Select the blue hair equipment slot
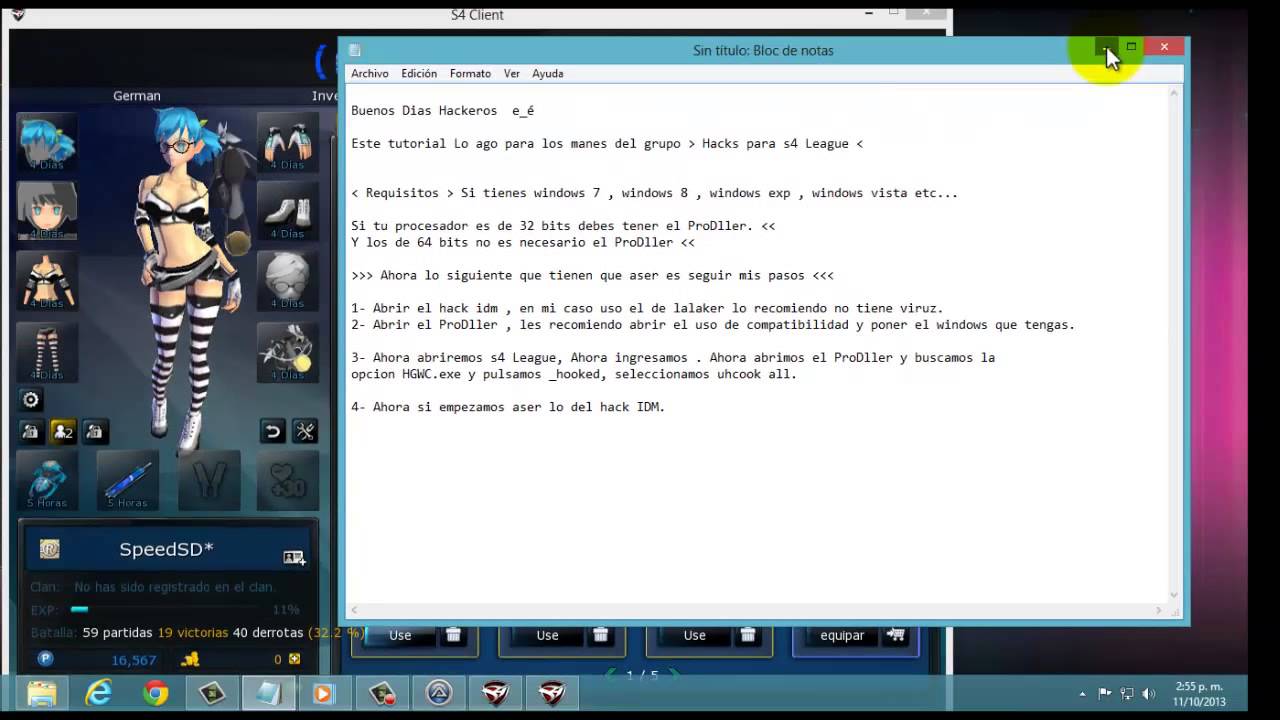This screenshot has height=720, width=1280. click(x=46, y=142)
